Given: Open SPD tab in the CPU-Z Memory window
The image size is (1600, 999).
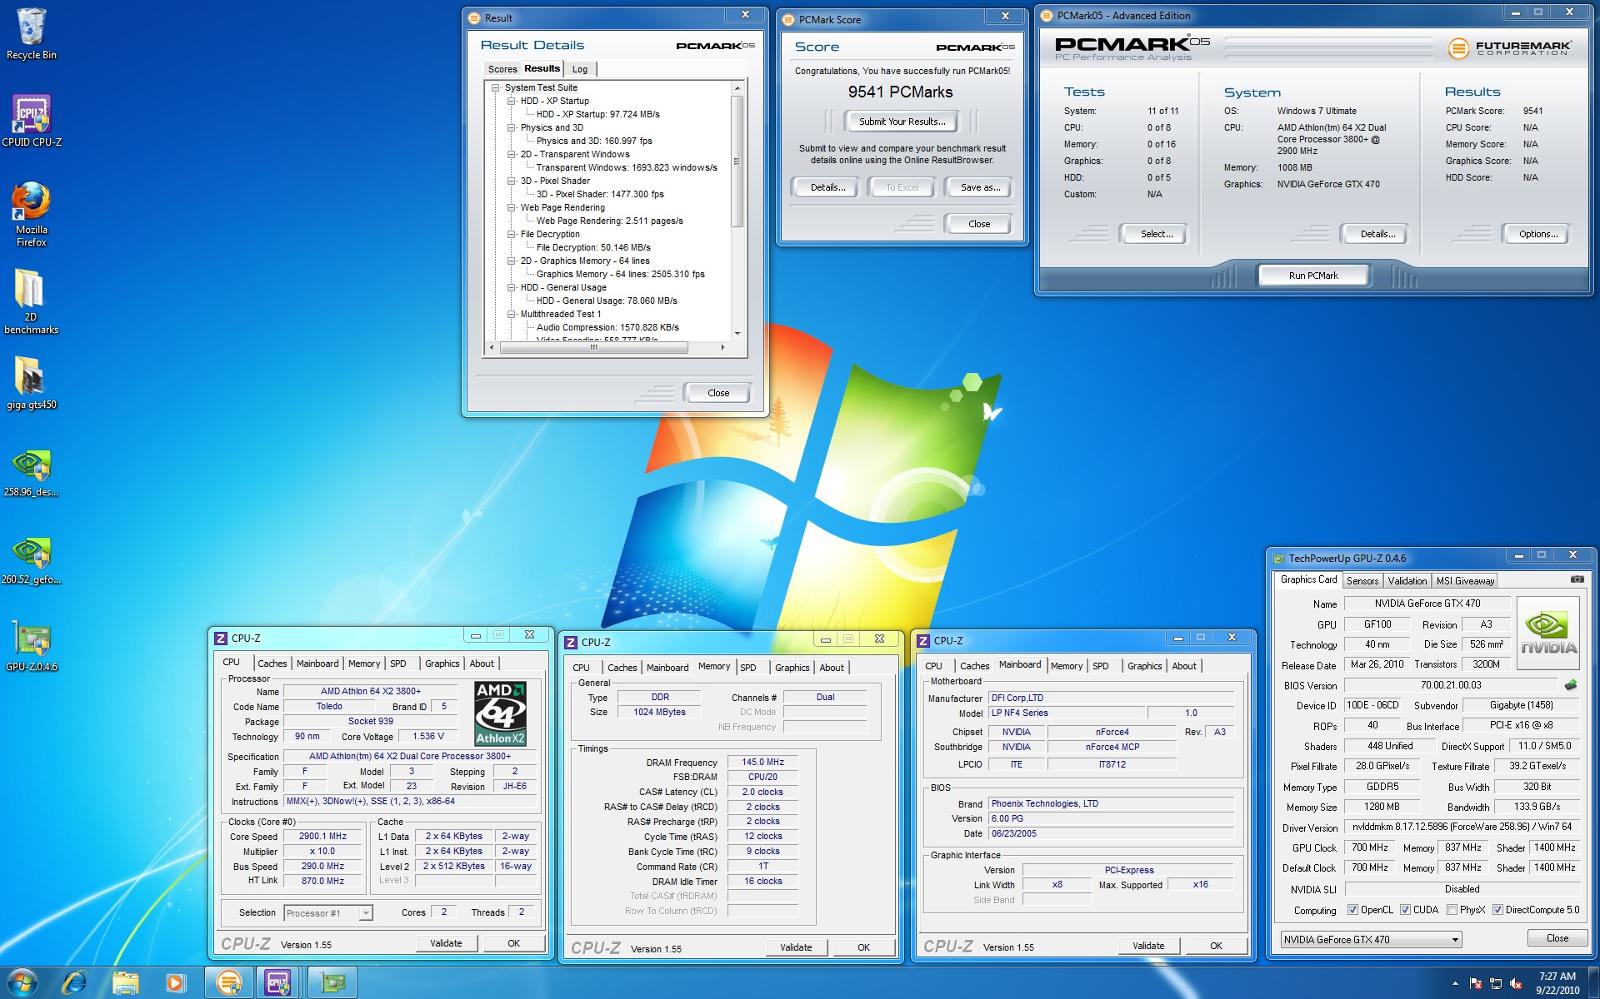Looking at the screenshot, I should [748, 667].
